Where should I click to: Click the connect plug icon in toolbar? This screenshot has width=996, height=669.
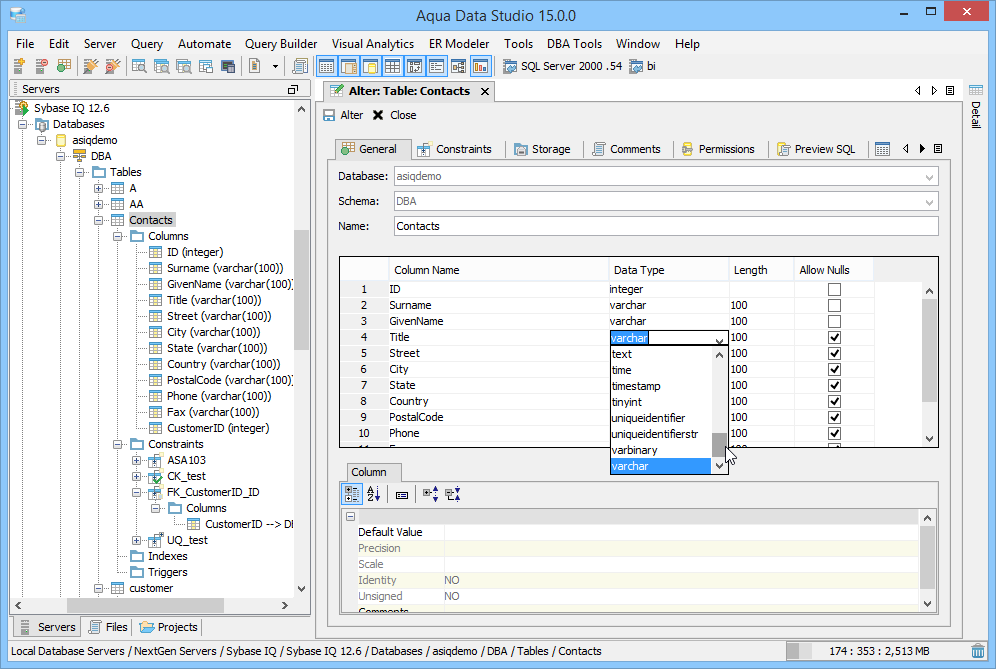click(91, 65)
